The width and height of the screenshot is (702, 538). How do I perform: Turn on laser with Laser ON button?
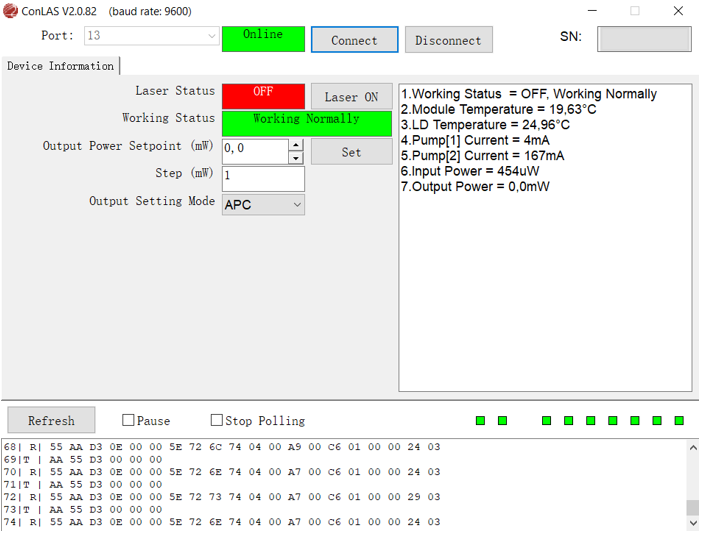(351, 97)
